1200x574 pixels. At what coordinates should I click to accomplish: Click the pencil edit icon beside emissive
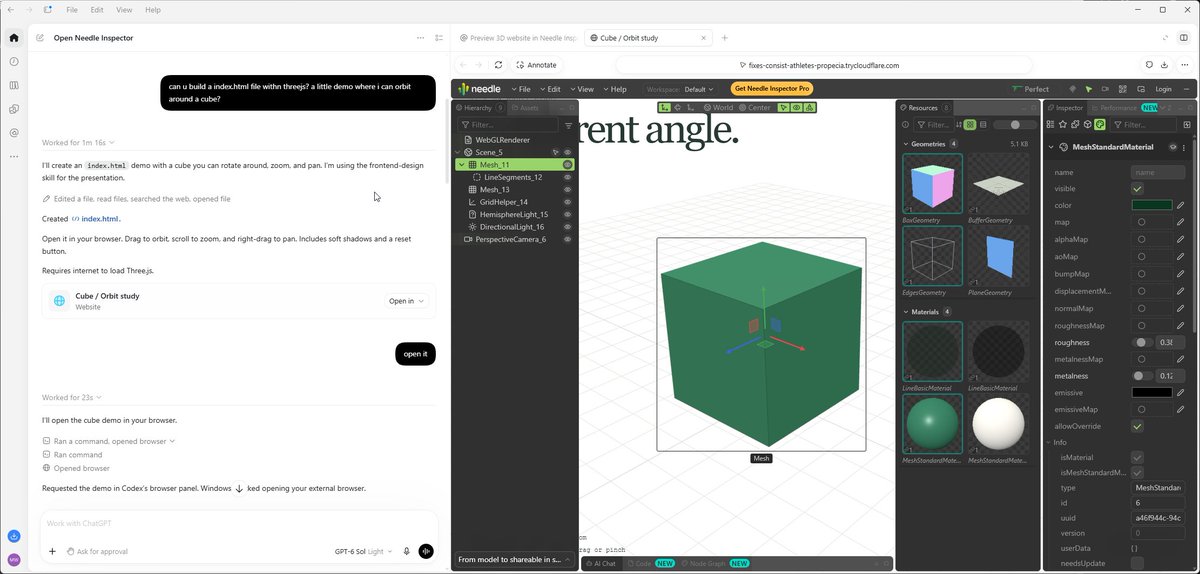pos(1181,393)
